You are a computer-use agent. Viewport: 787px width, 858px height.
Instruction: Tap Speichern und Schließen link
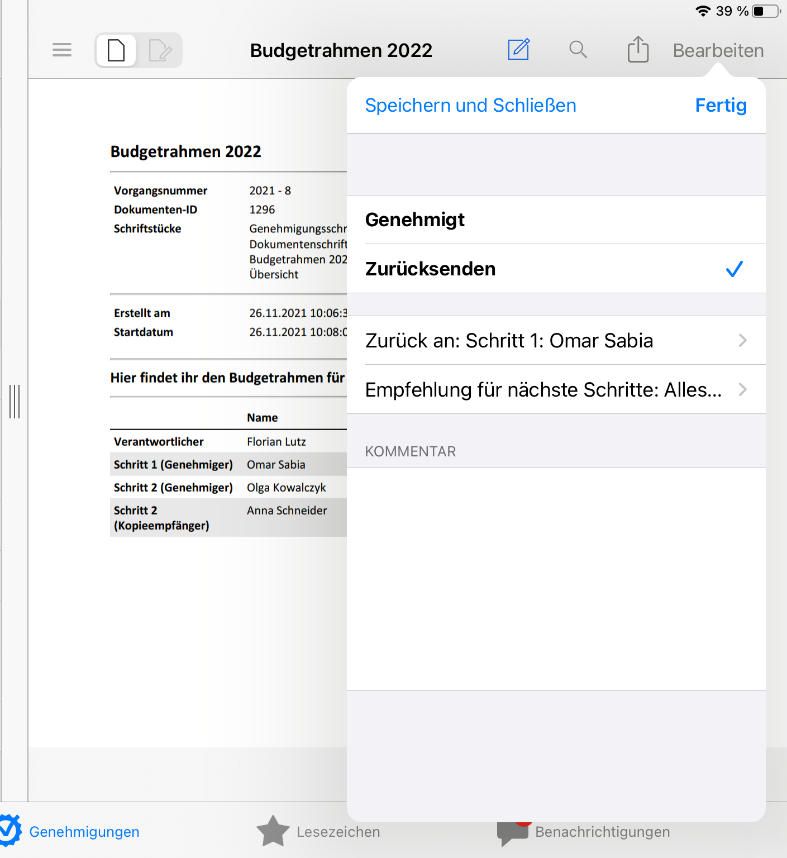click(470, 106)
